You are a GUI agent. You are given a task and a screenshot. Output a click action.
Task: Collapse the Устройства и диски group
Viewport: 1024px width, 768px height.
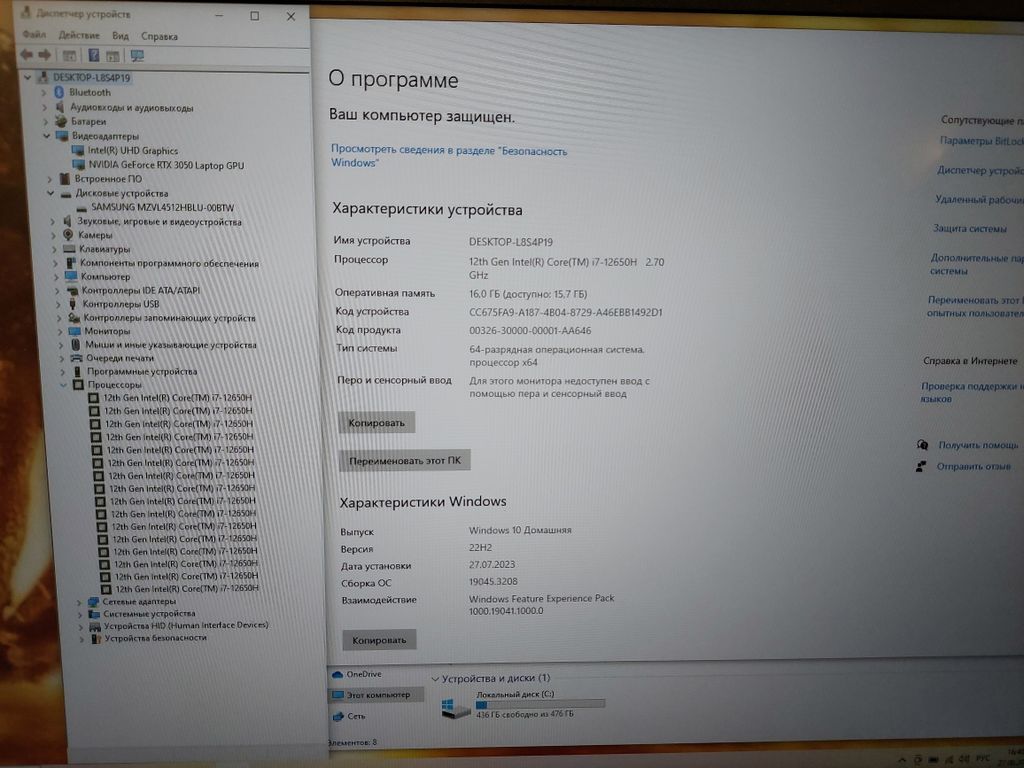[x=435, y=678]
